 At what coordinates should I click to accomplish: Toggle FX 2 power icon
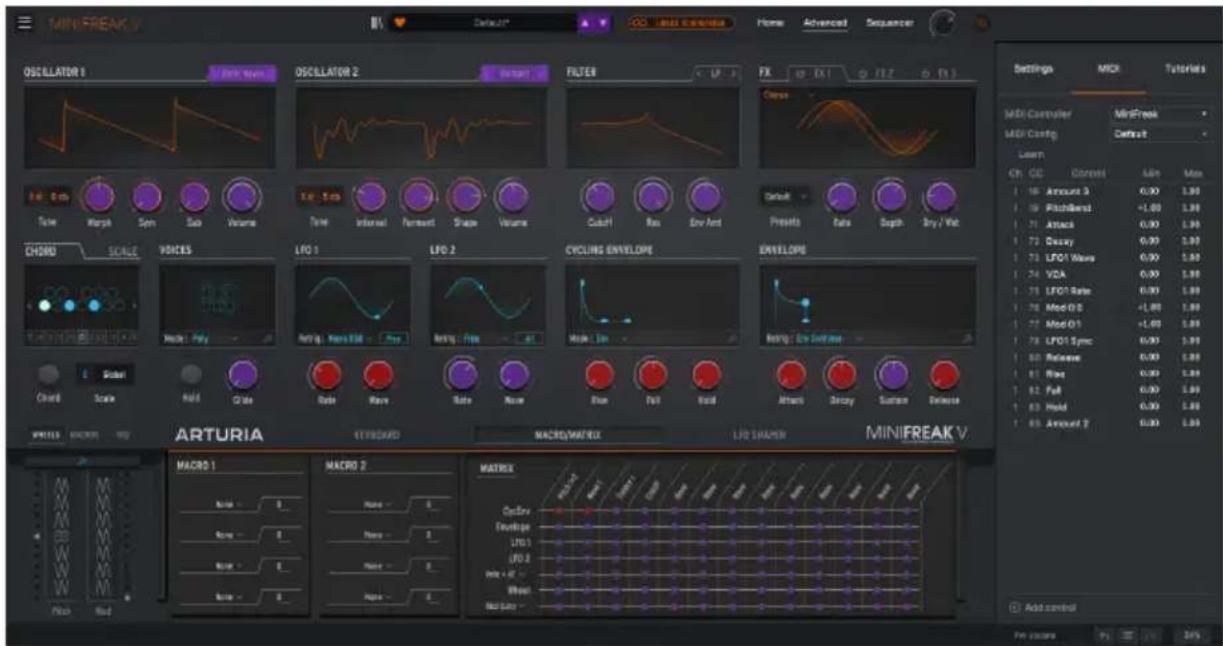pyautogui.click(x=863, y=73)
